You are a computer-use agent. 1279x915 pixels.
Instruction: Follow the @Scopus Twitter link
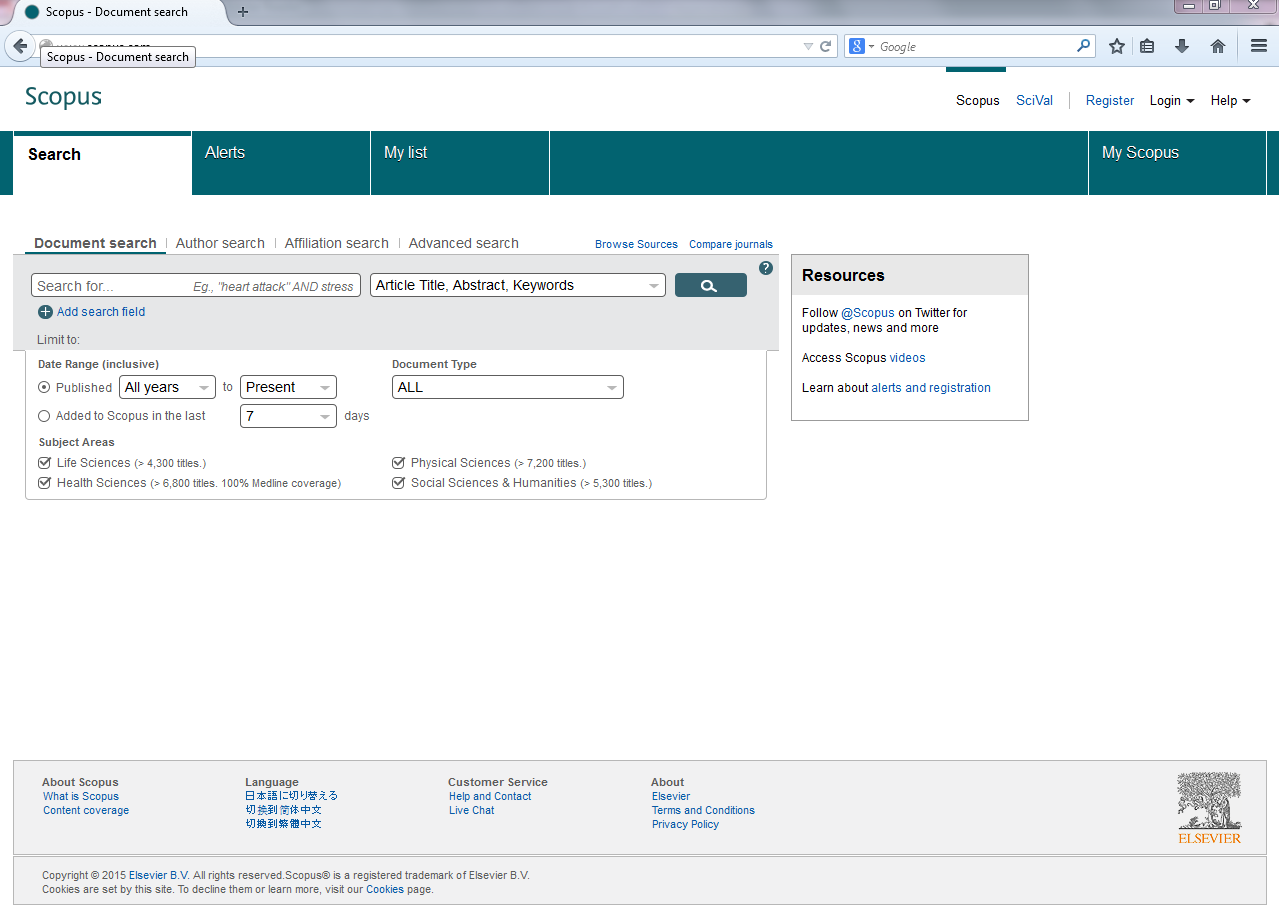[868, 313]
